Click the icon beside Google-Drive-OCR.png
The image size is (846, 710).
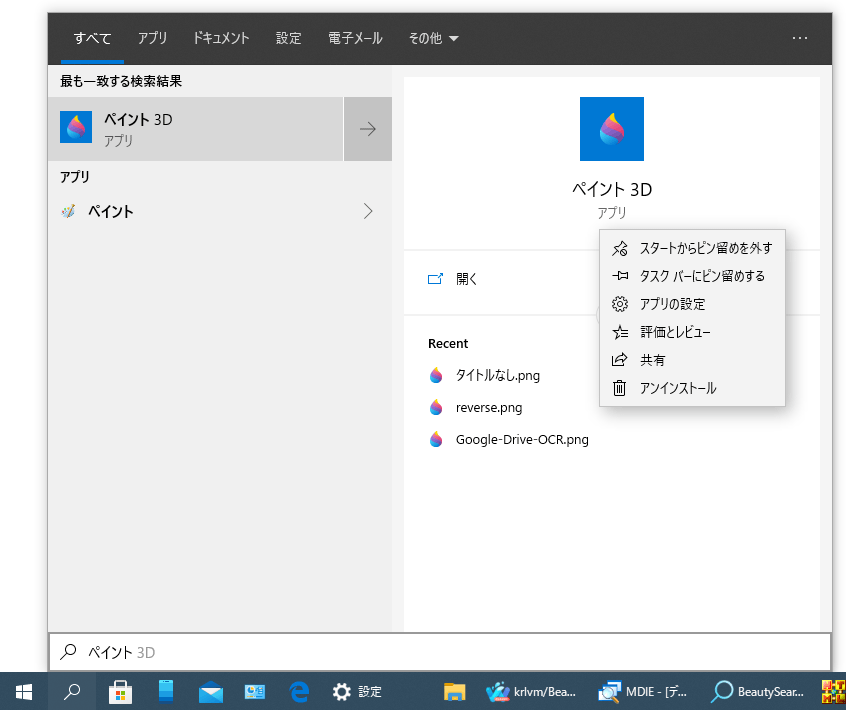coord(436,440)
